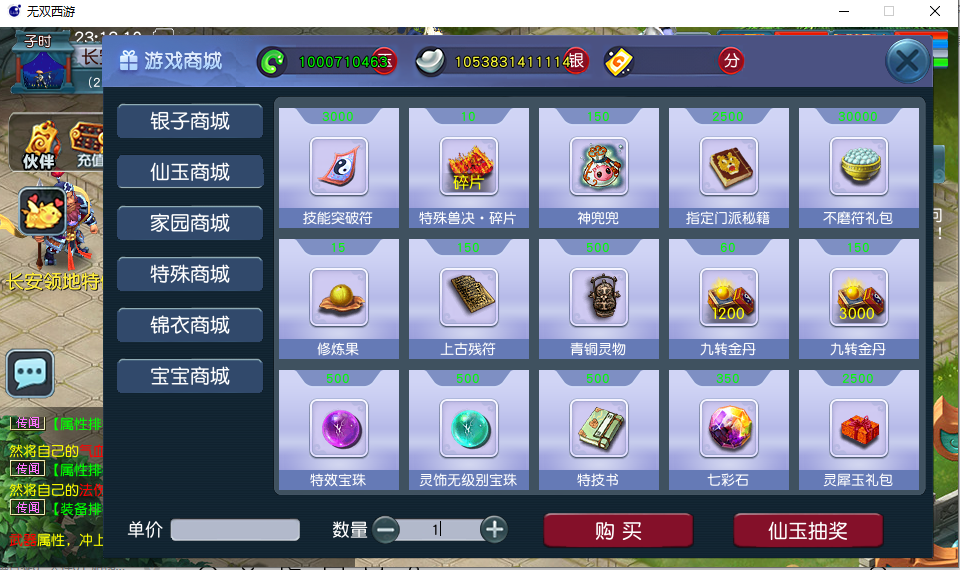
Task: Click the 仙玉抽奖 lottery button
Action: [808, 530]
